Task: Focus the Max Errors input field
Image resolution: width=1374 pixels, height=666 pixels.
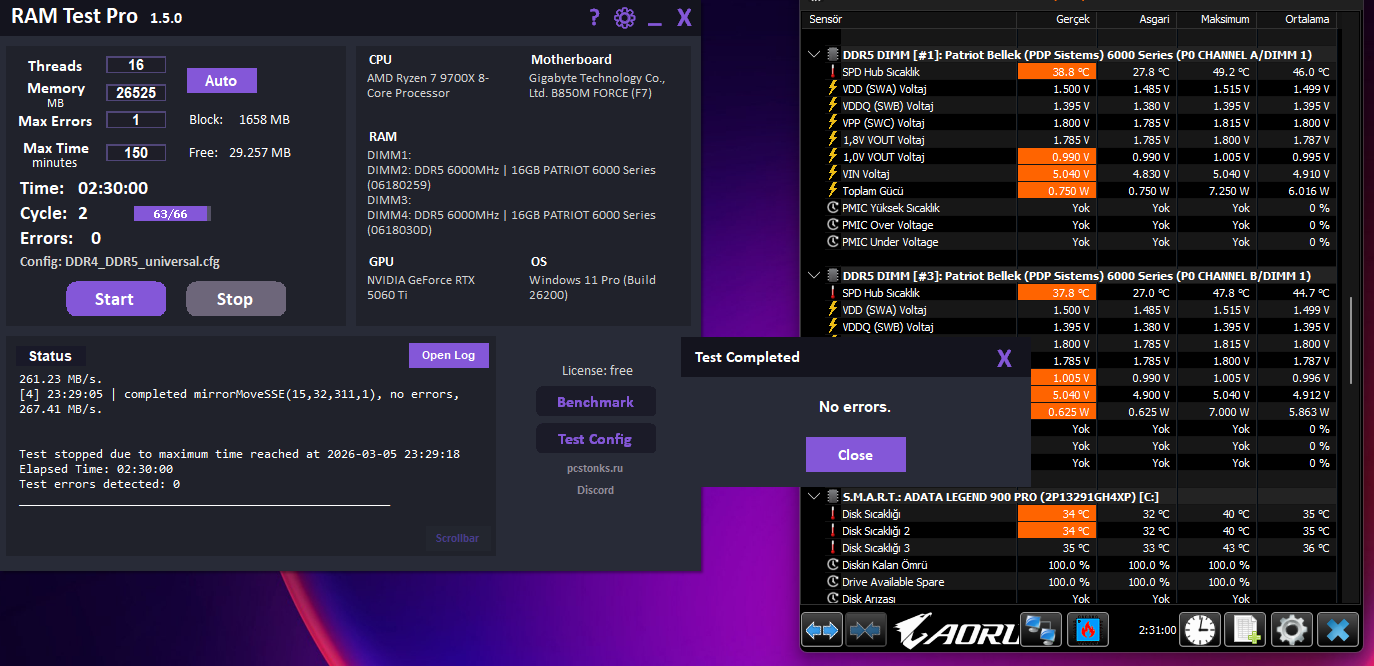Action: click(136, 120)
